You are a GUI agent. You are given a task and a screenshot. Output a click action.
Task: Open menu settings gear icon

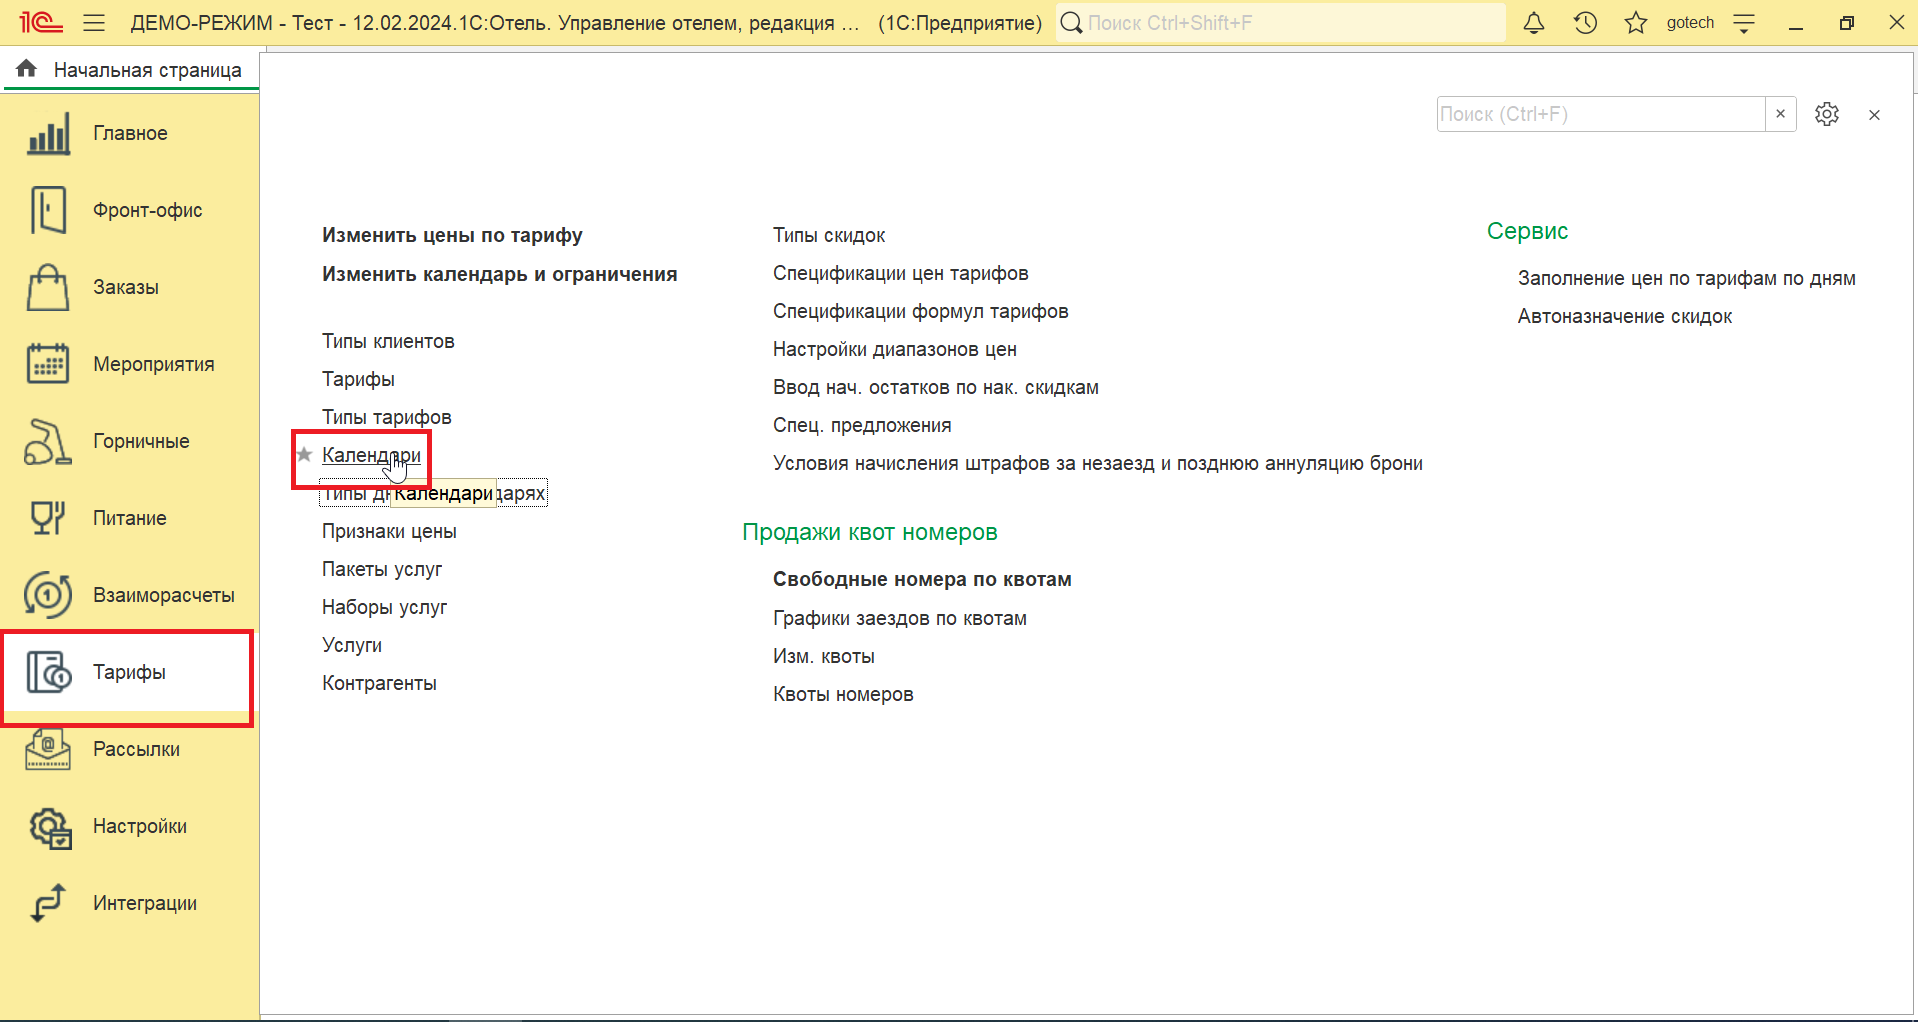1827,114
